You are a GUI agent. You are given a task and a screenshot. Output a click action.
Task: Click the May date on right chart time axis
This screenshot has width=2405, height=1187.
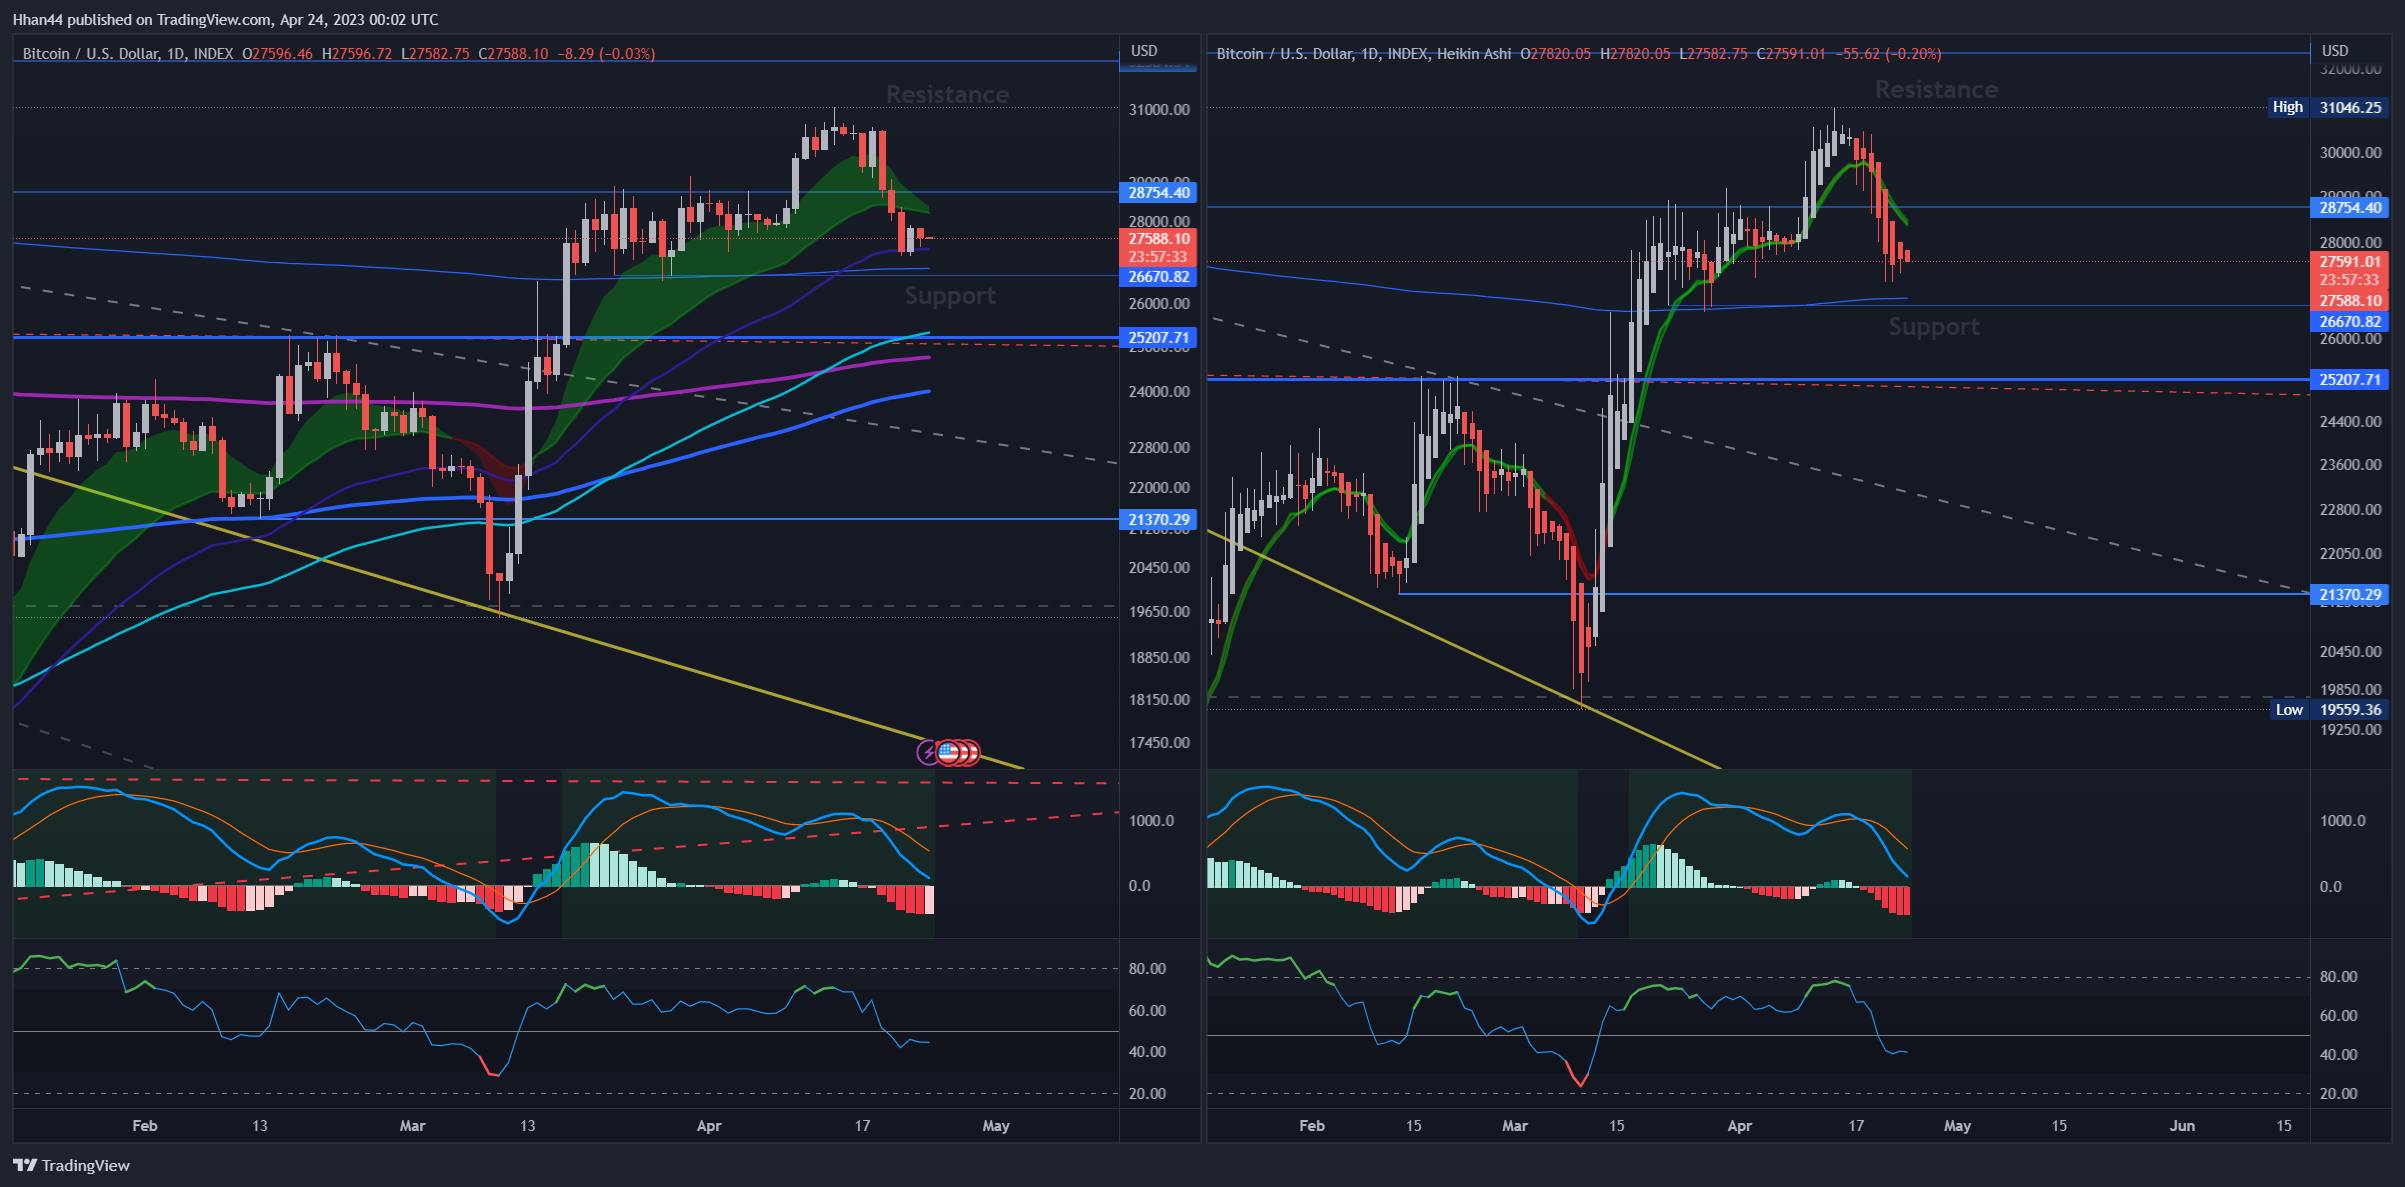(x=1957, y=1126)
